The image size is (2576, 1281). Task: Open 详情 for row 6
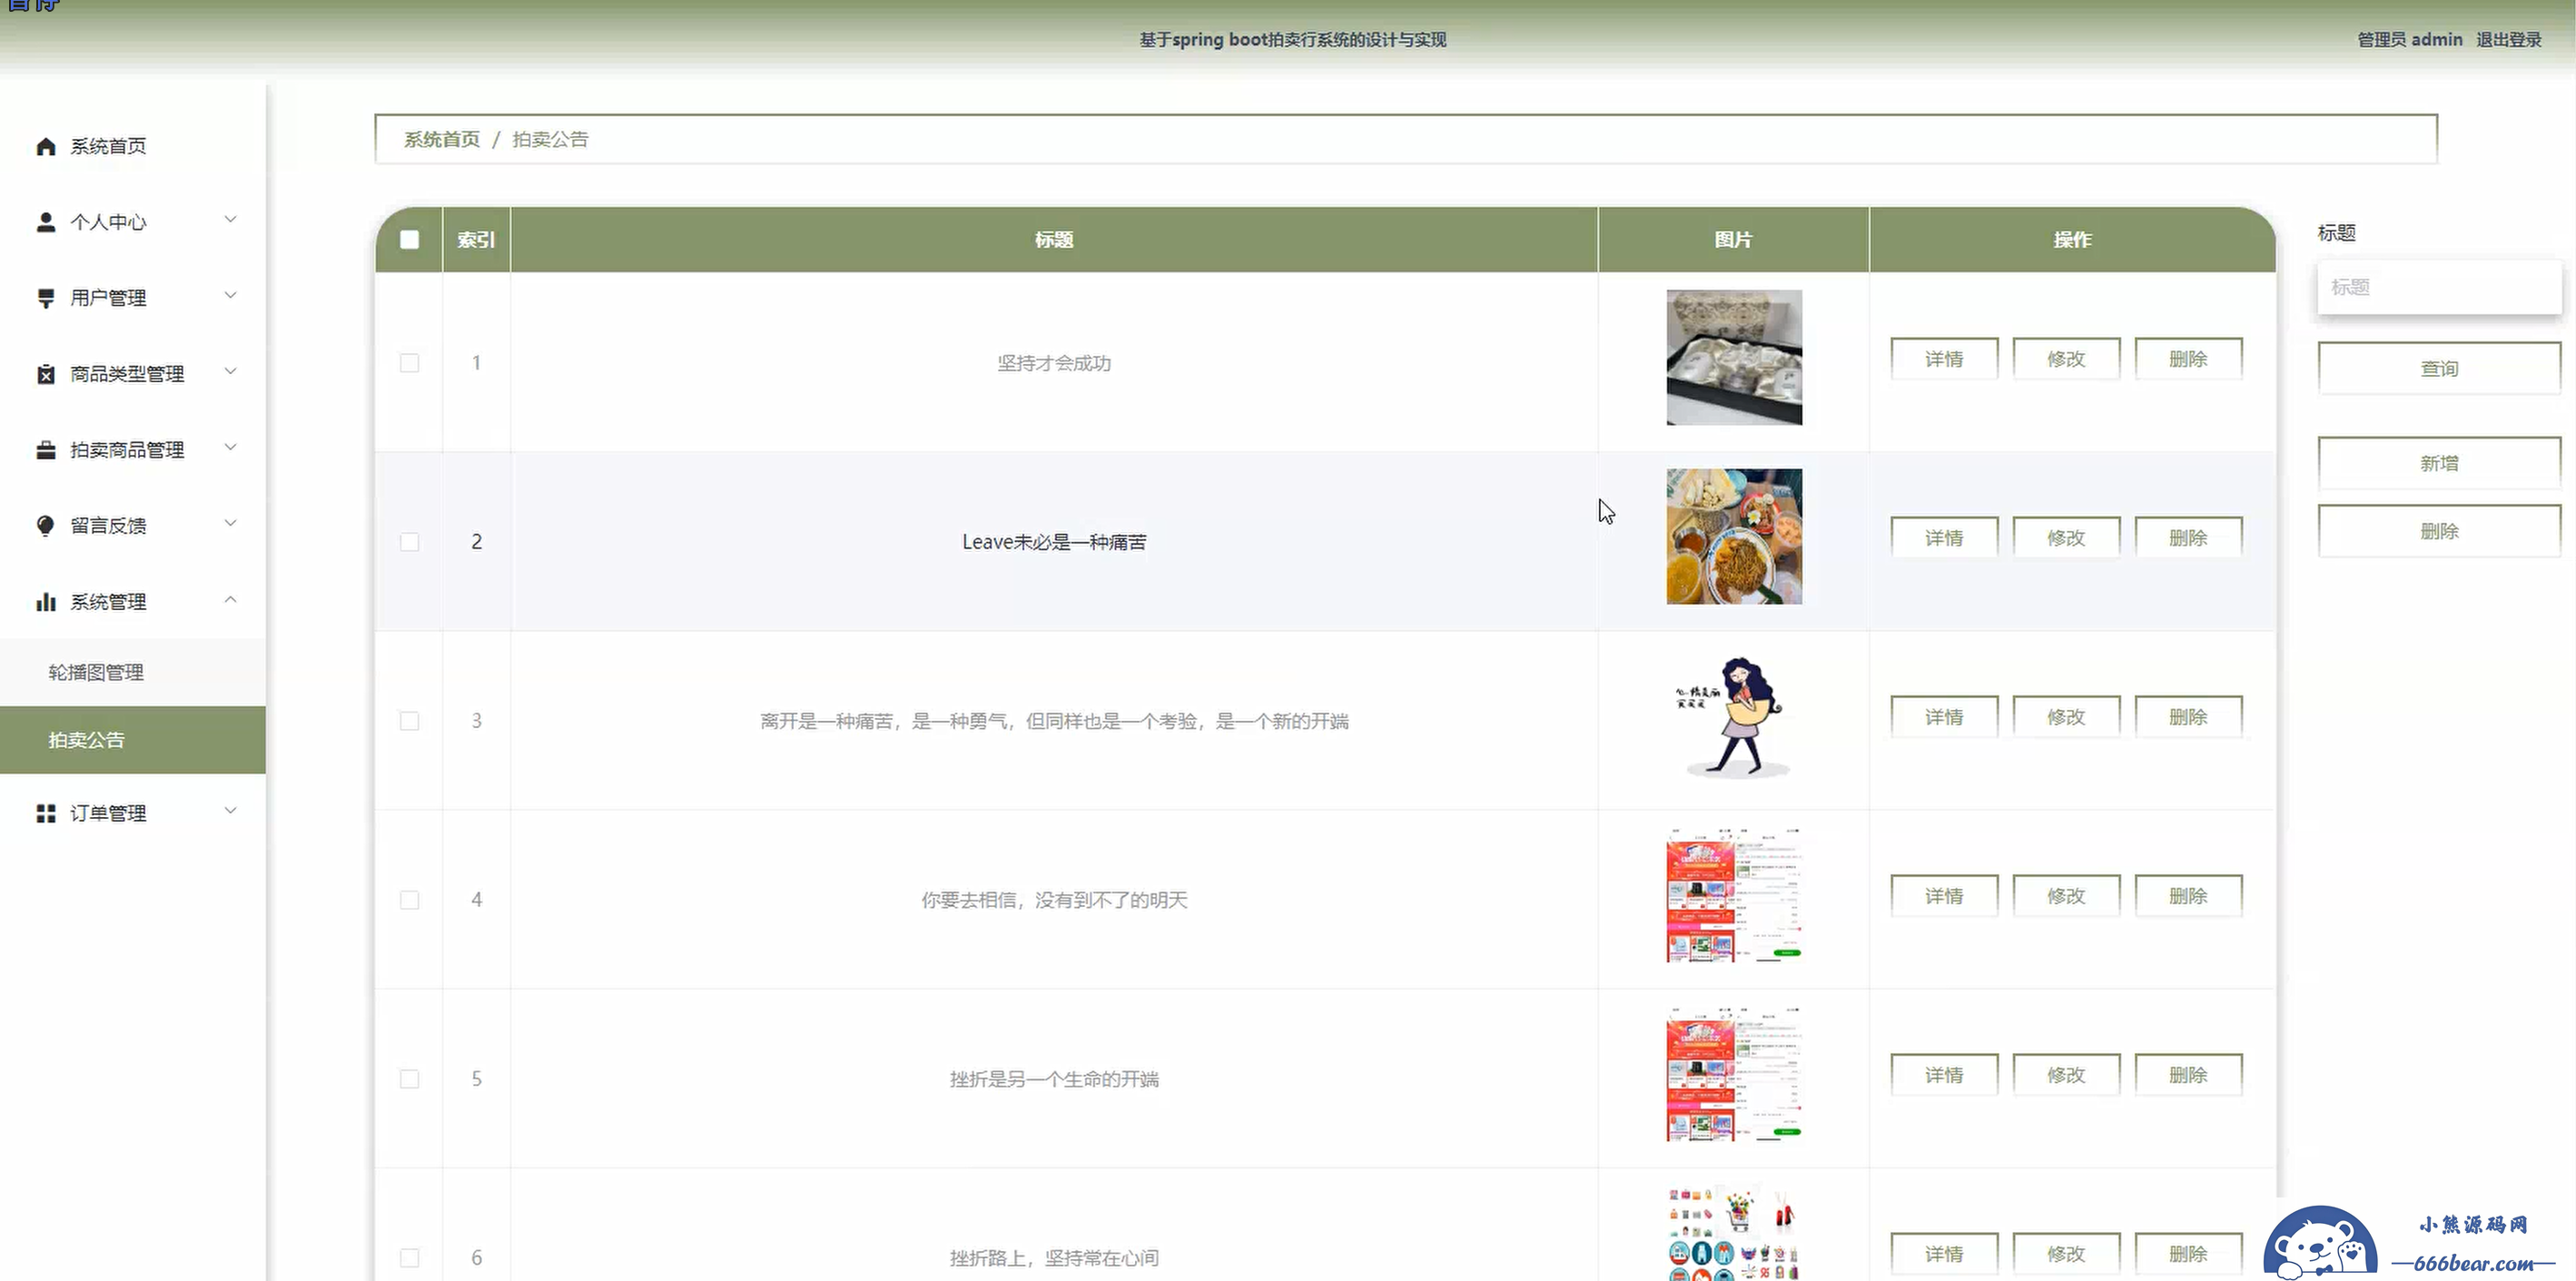click(x=1944, y=1254)
